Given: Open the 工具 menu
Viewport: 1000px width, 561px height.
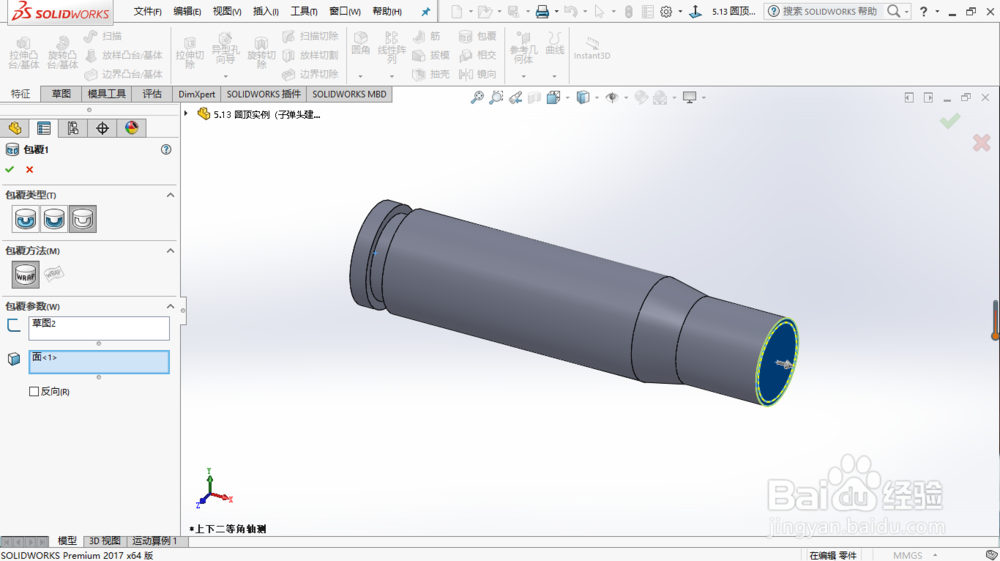Looking at the screenshot, I should pos(304,11).
